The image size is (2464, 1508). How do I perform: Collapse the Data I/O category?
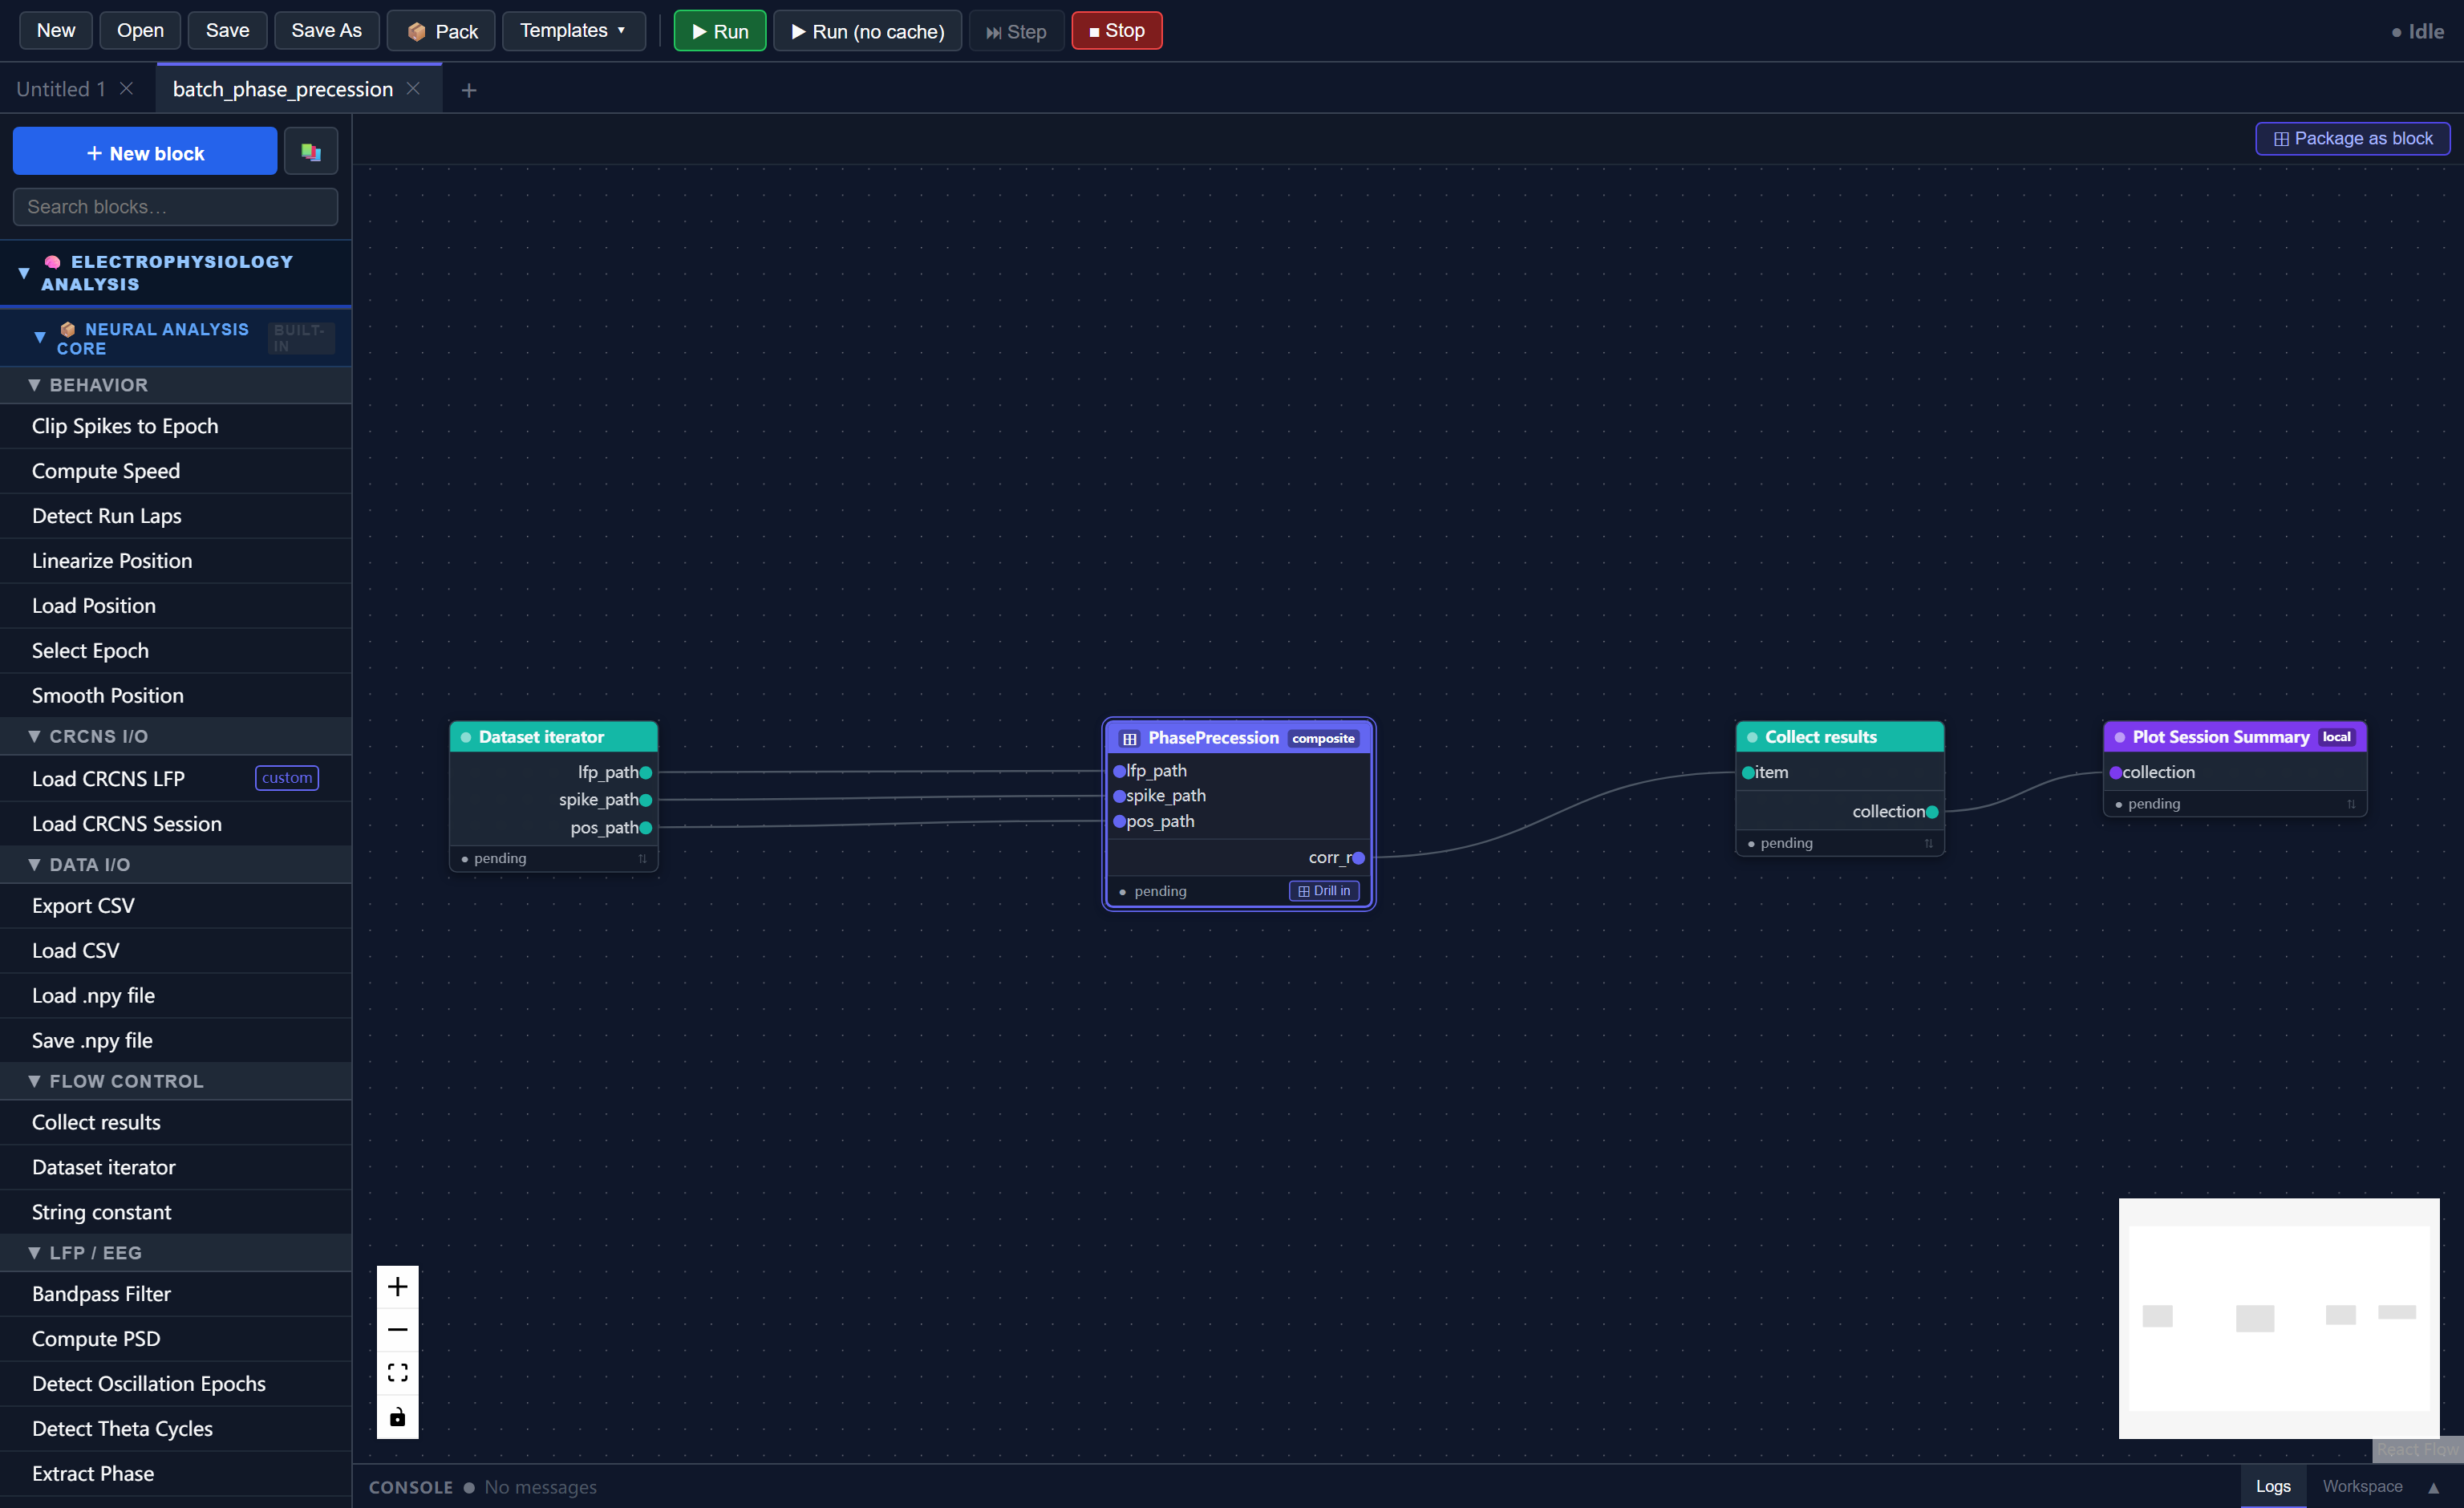pyautogui.click(x=34, y=864)
